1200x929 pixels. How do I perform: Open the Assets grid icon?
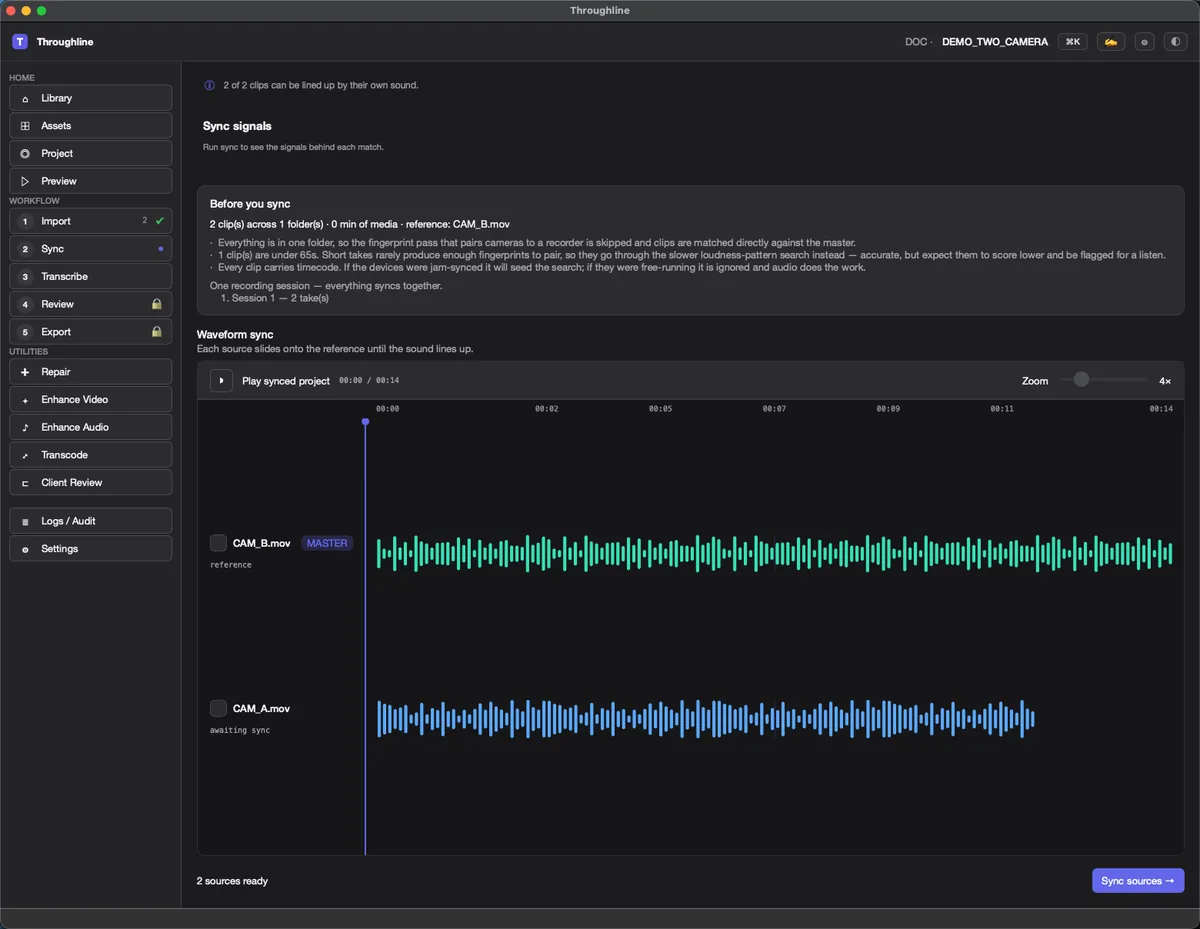tap(25, 126)
